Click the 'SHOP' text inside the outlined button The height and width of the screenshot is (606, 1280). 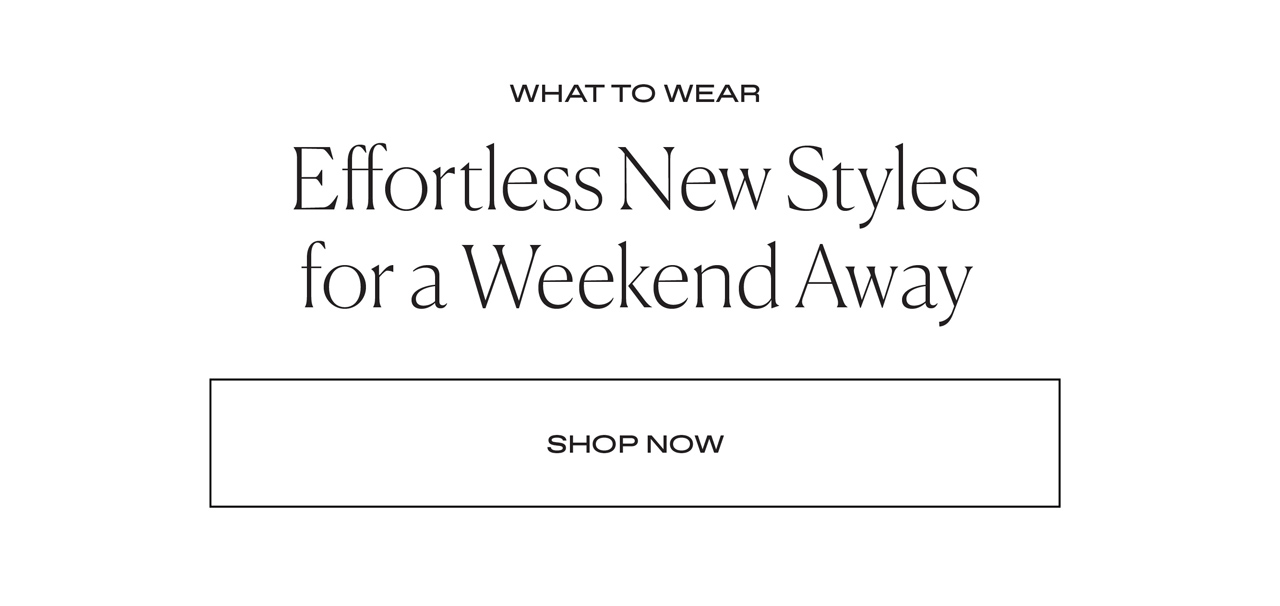(591, 445)
